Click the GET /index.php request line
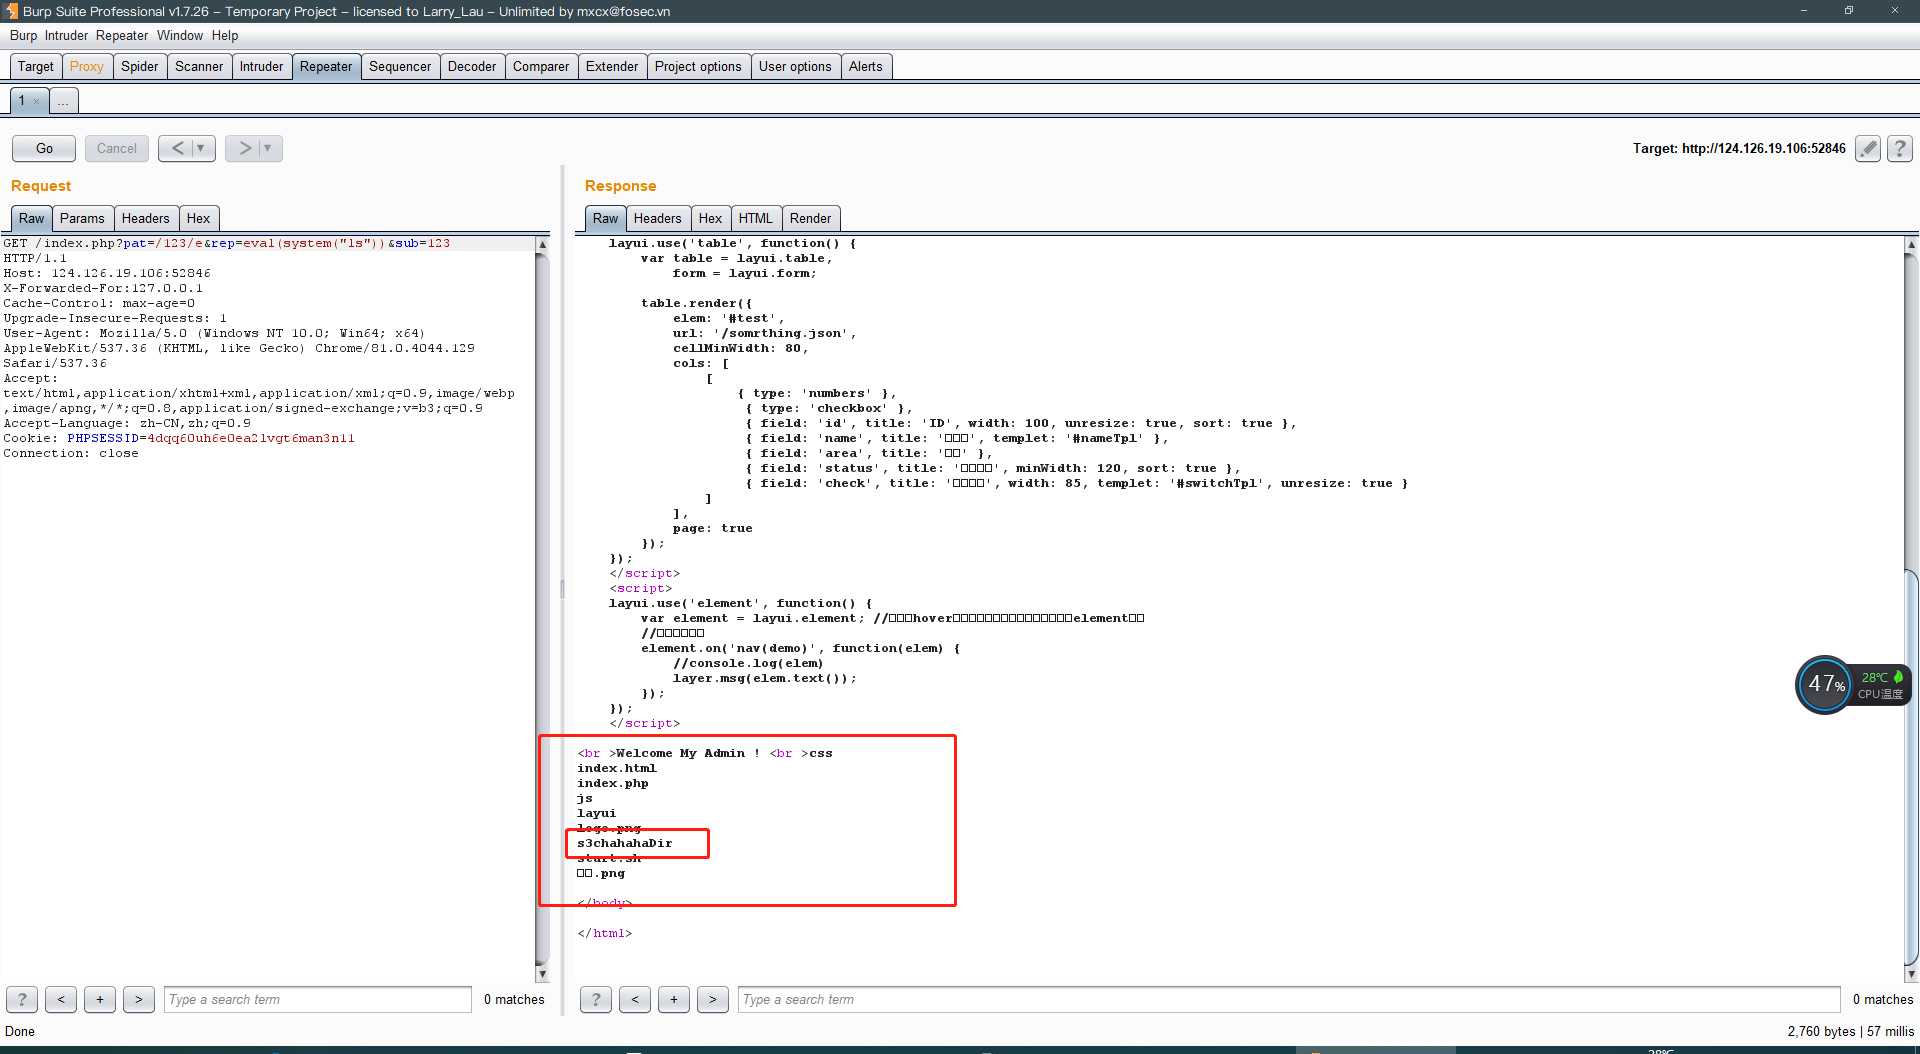This screenshot has width=1920, height=1054. tap(227, 243)
